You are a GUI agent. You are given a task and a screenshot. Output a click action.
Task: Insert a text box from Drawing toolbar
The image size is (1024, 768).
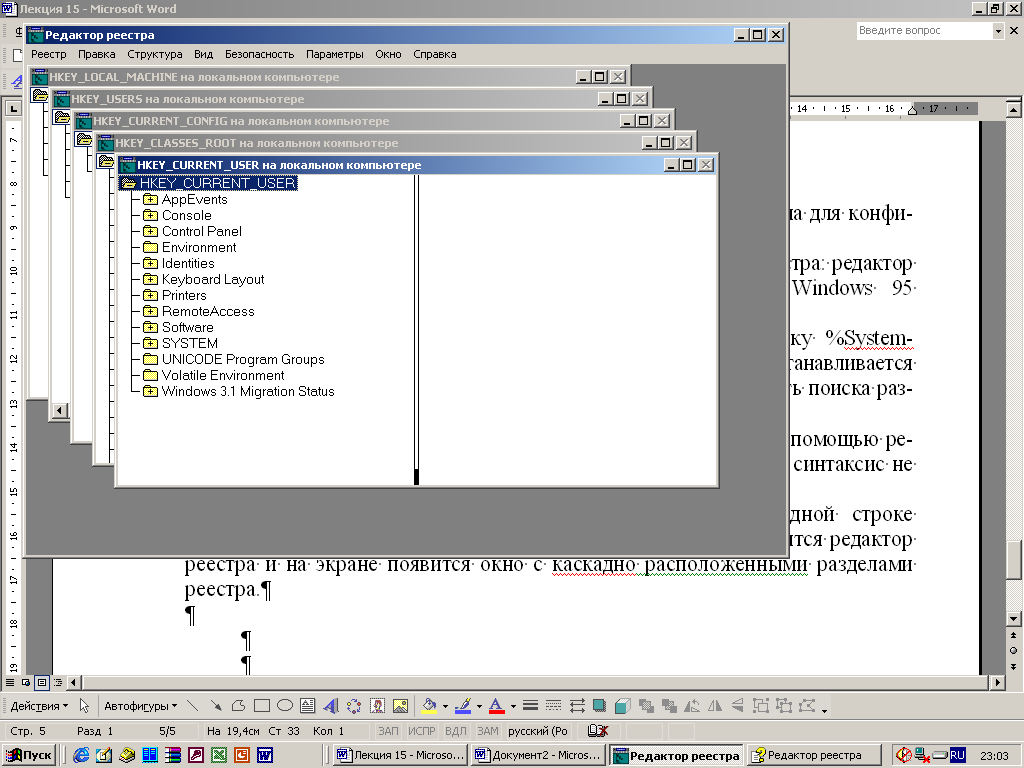[x=308, y=706]
